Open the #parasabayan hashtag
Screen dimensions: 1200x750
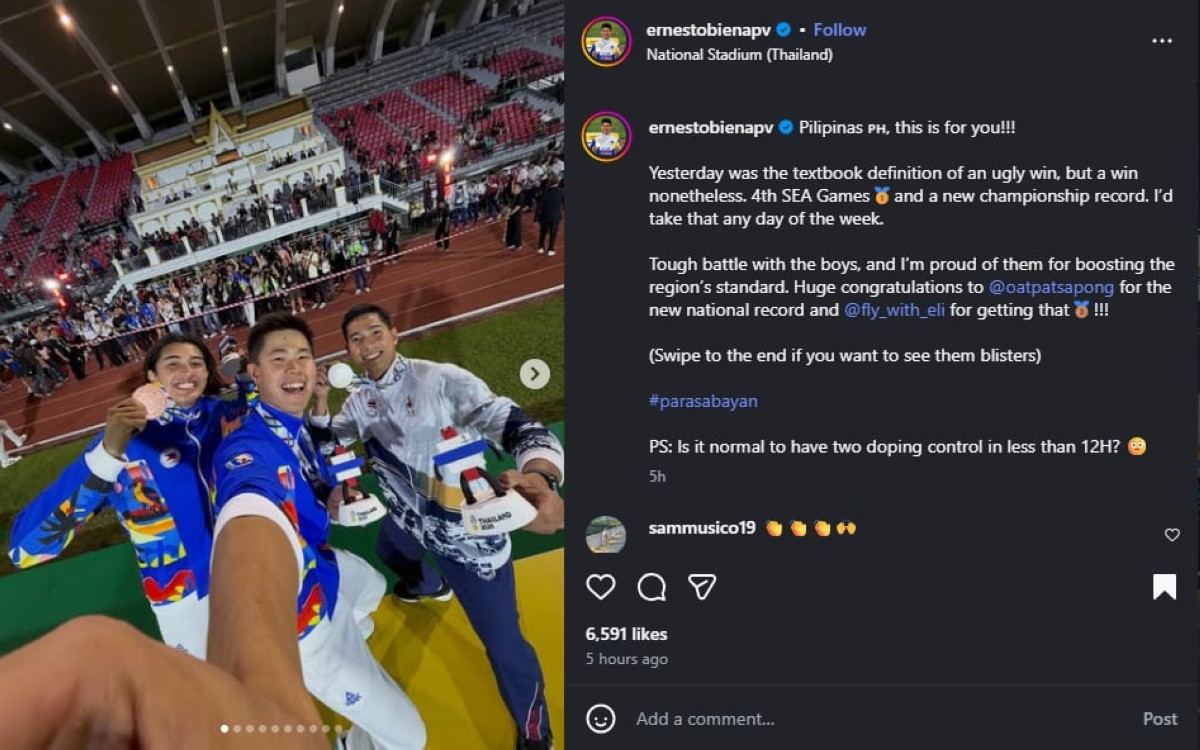click(x=703, y=401)
